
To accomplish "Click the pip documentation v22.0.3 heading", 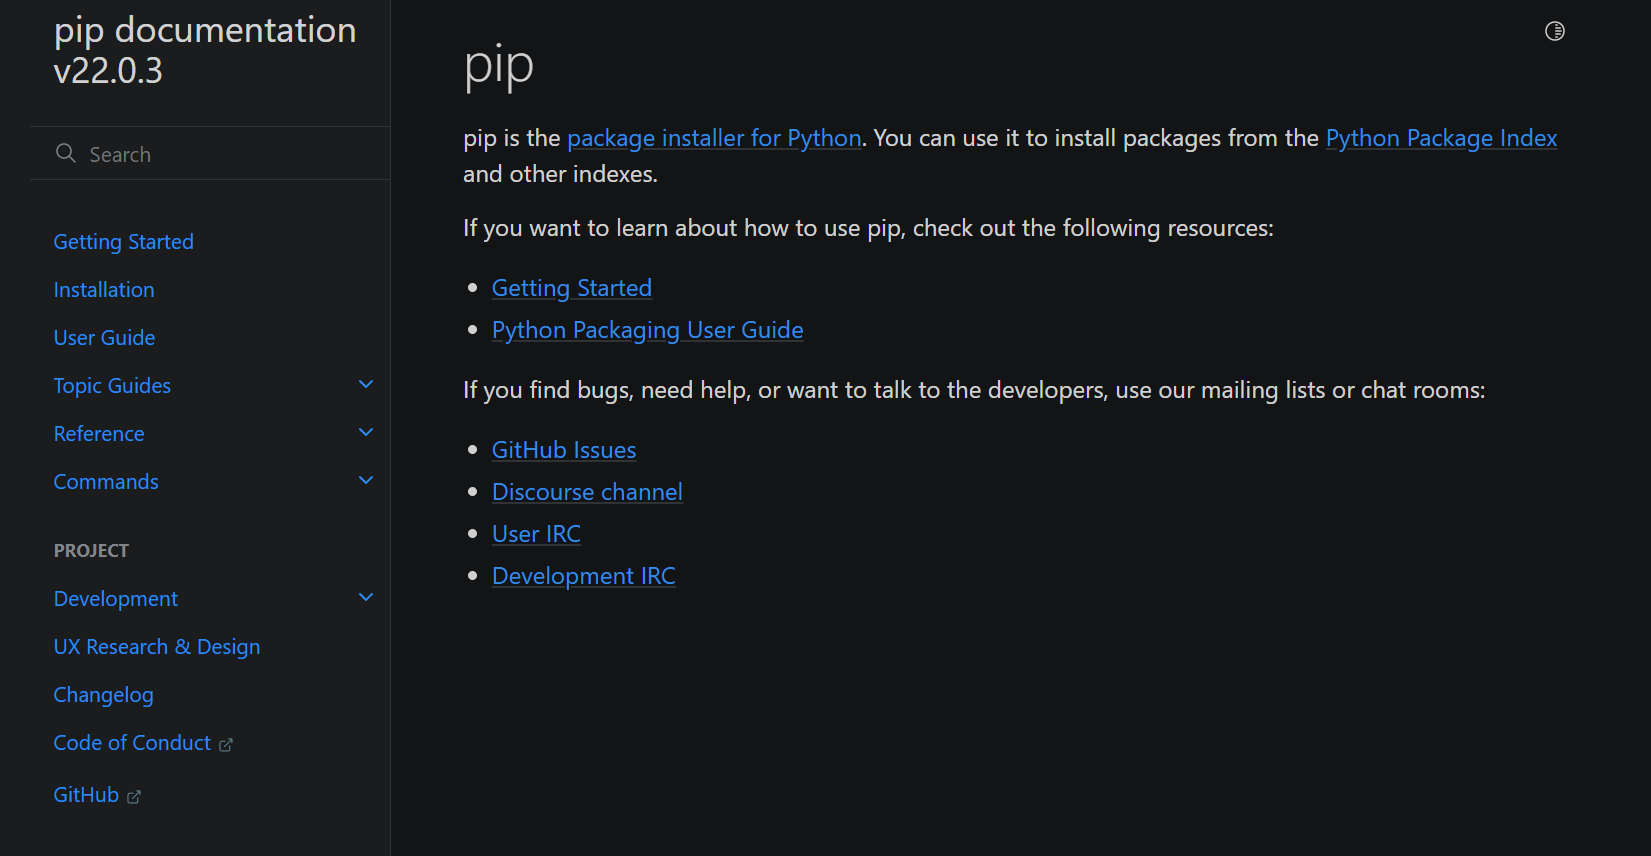I will pyautogui.click(x=204, y=50).
